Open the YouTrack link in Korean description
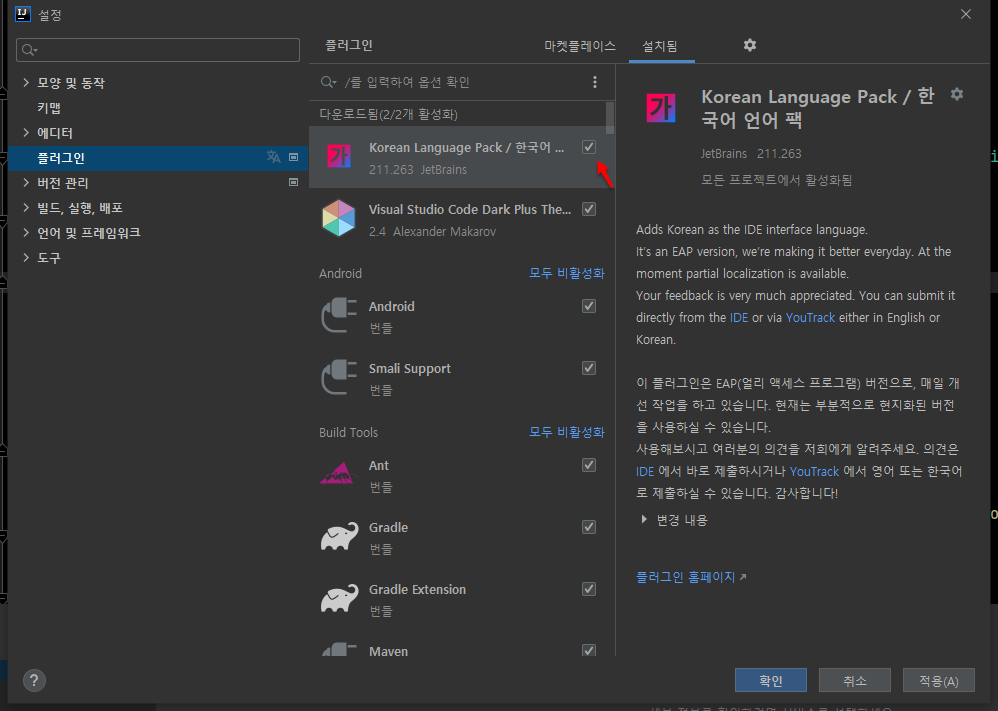The height and width of the screenshot is (711, 998). (x=814, y=472)
